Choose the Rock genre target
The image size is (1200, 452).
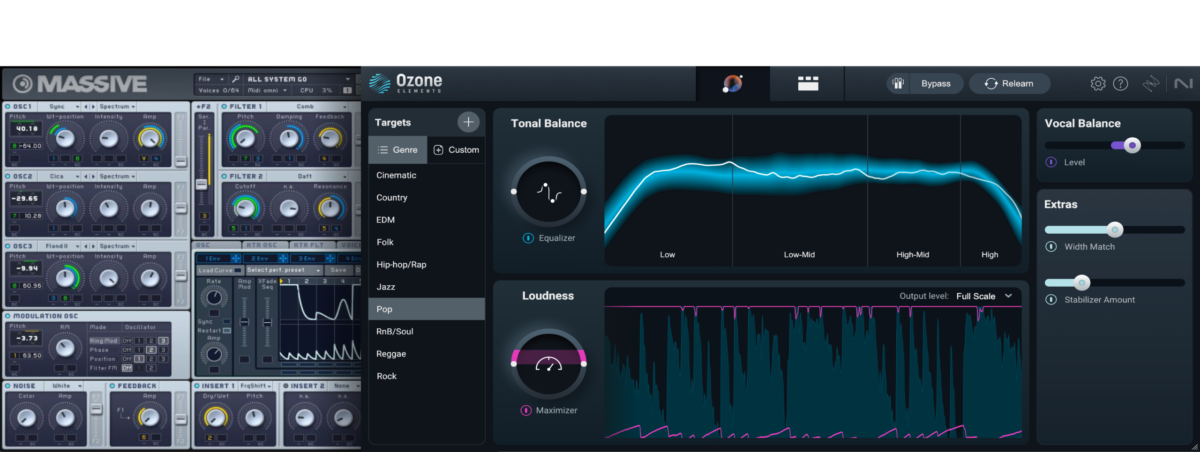tap(426, 376)
